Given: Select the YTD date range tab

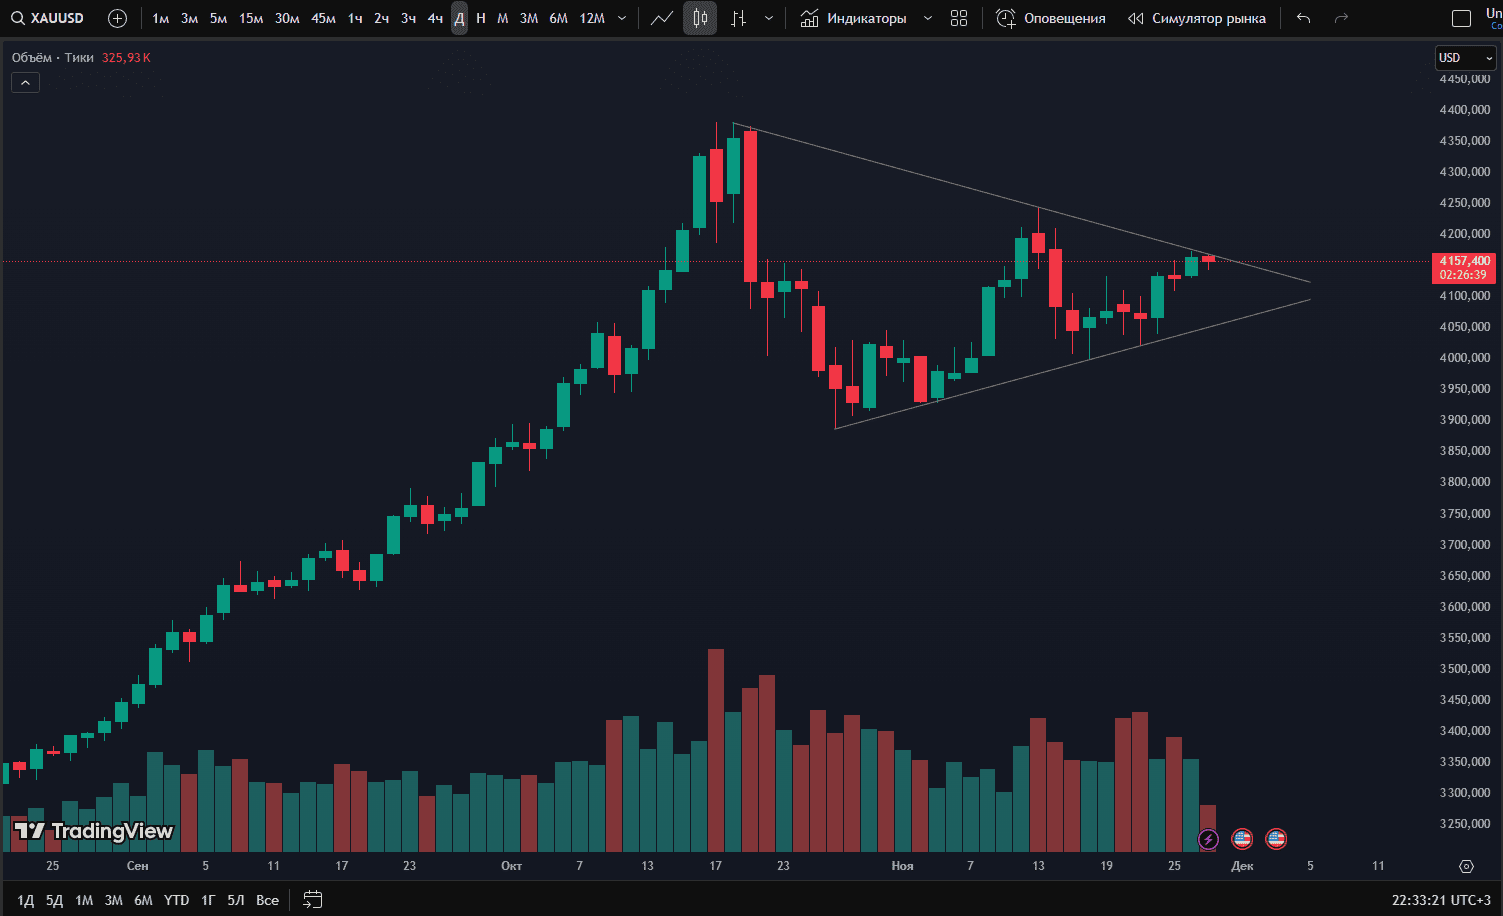Looking at the screenshot, I should [x=176, y=900].
